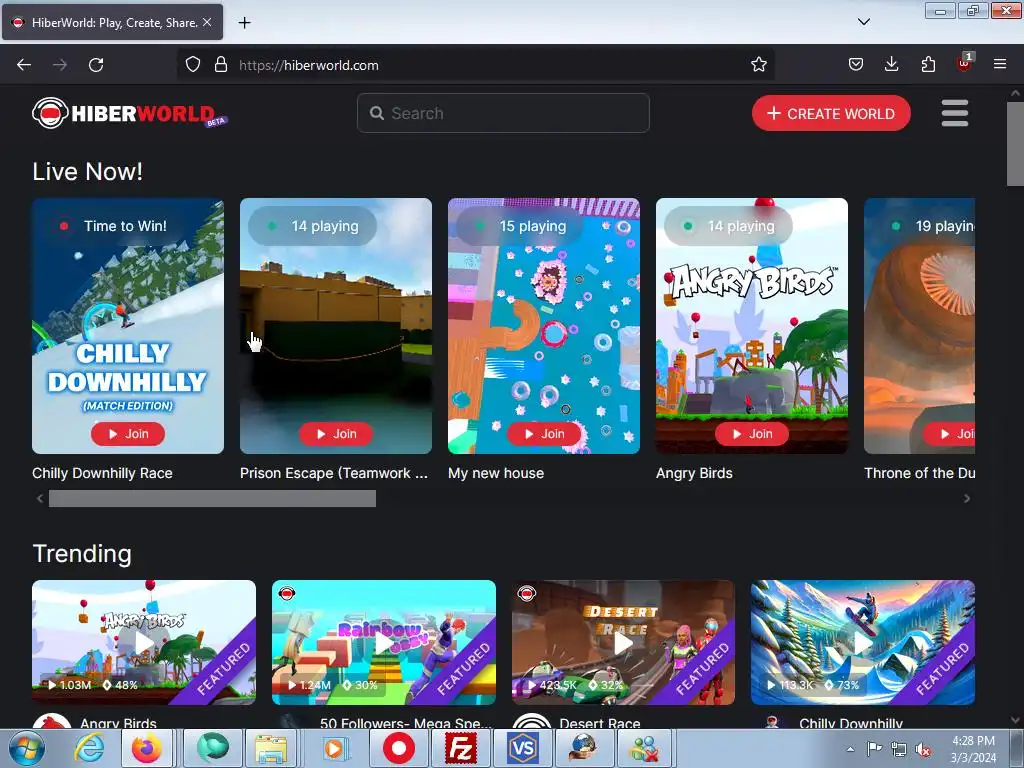Click the Live Now carousel right arrow
The width and height of the screenshot is (1024, 768).
click(x=967, y=499)
